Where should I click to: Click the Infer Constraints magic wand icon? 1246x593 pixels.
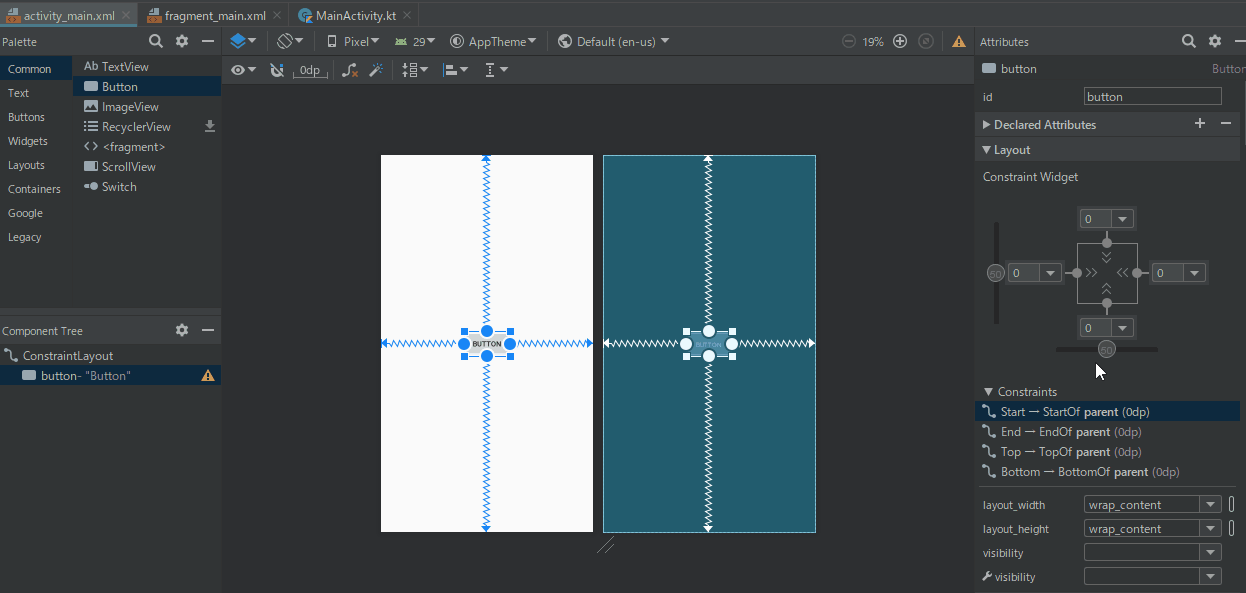378,70
